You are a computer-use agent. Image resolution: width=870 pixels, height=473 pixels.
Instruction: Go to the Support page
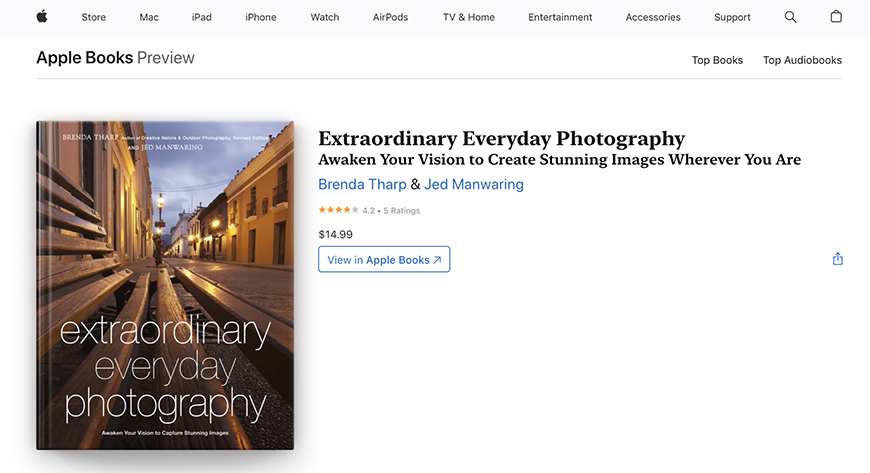pos(732,17)
